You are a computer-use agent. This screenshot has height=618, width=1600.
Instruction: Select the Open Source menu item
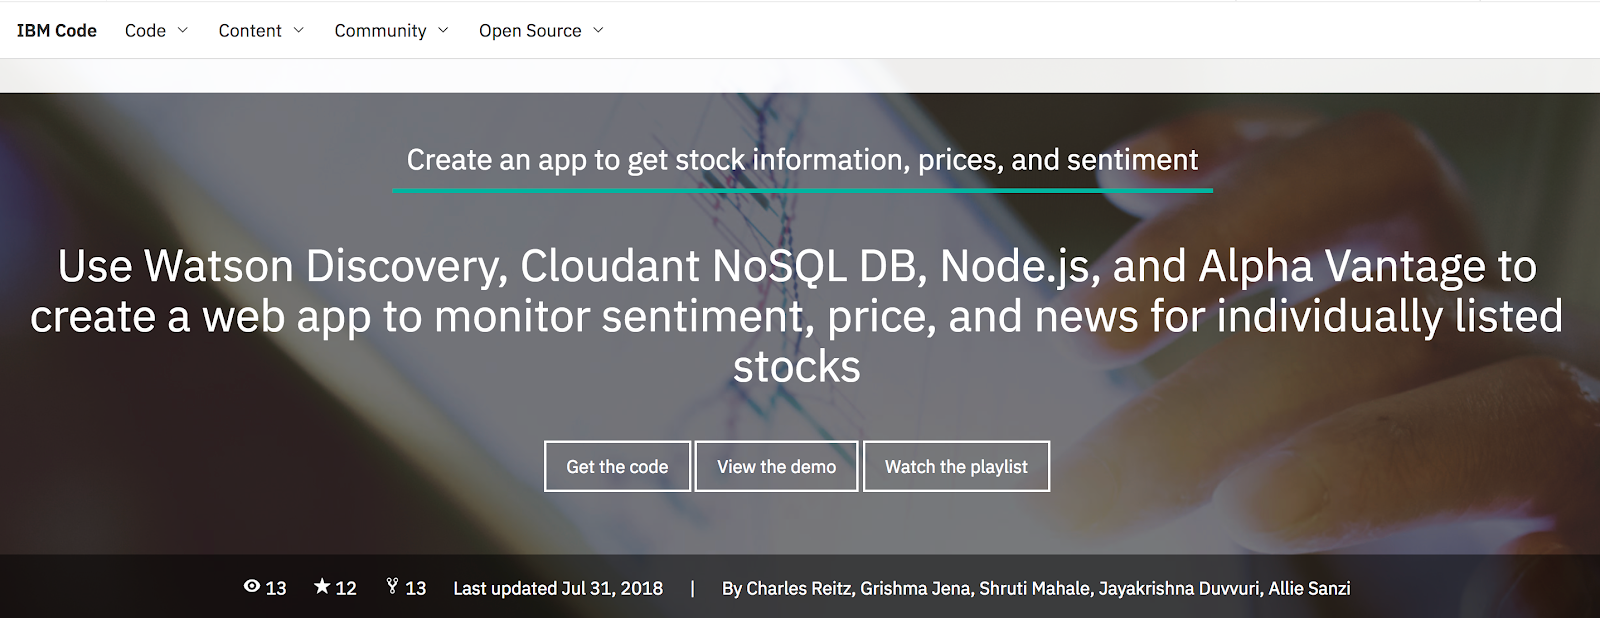(x=530, y=31)
